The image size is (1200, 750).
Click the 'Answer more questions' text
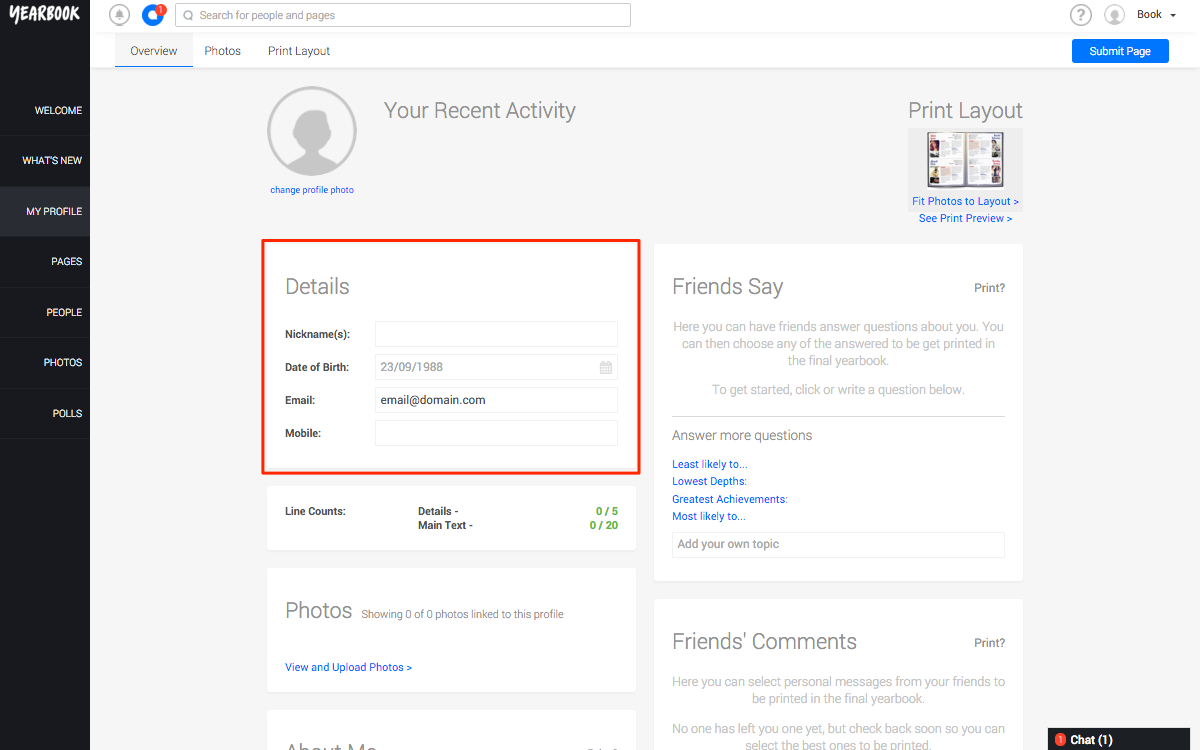point(742,435)
